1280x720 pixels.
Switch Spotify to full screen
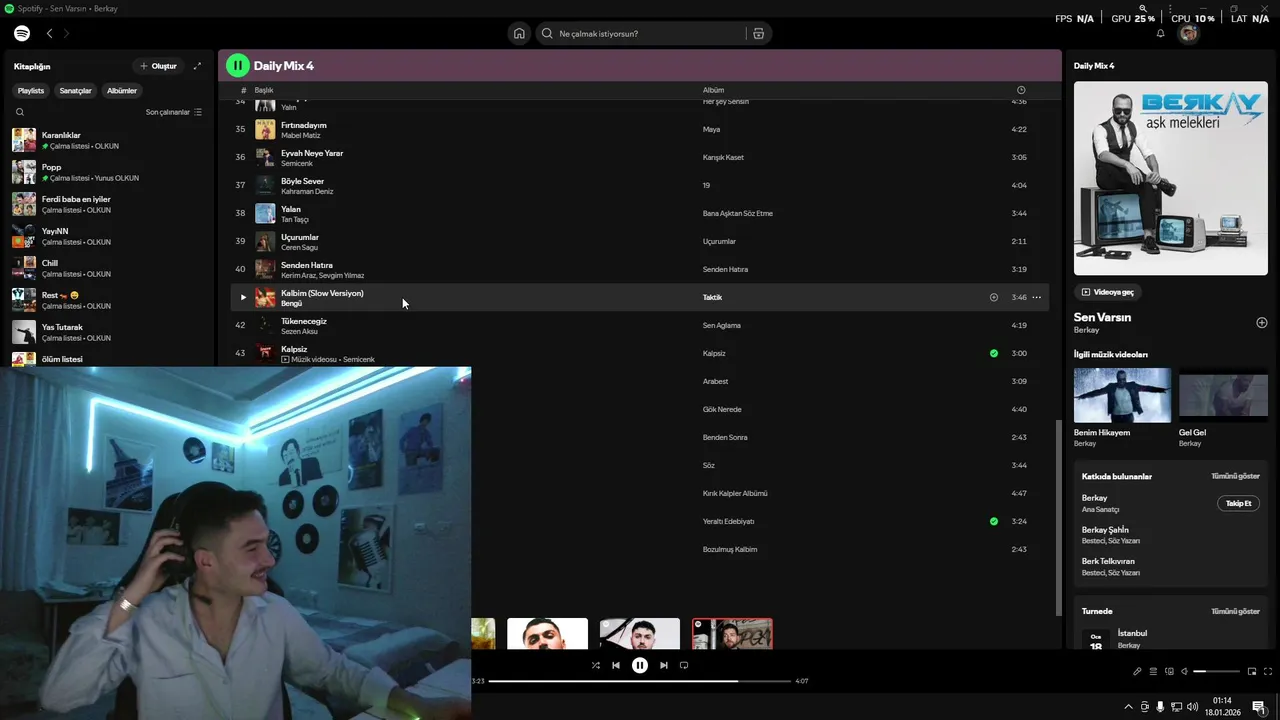1268,671
